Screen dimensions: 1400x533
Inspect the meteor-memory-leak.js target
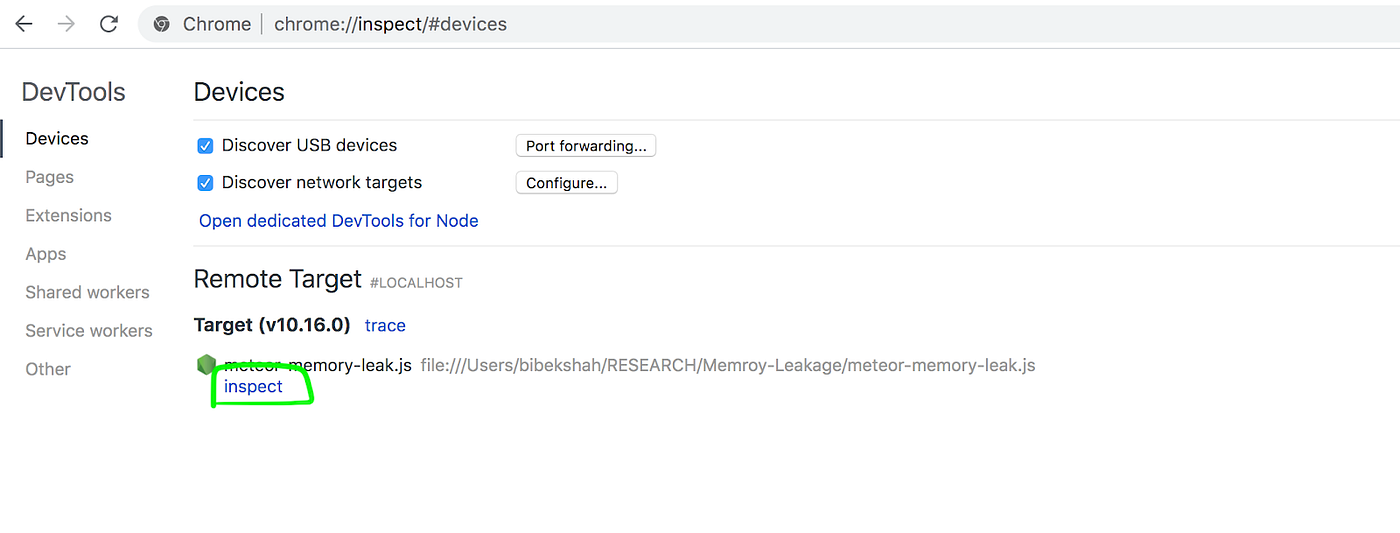[x=253, y=386]
